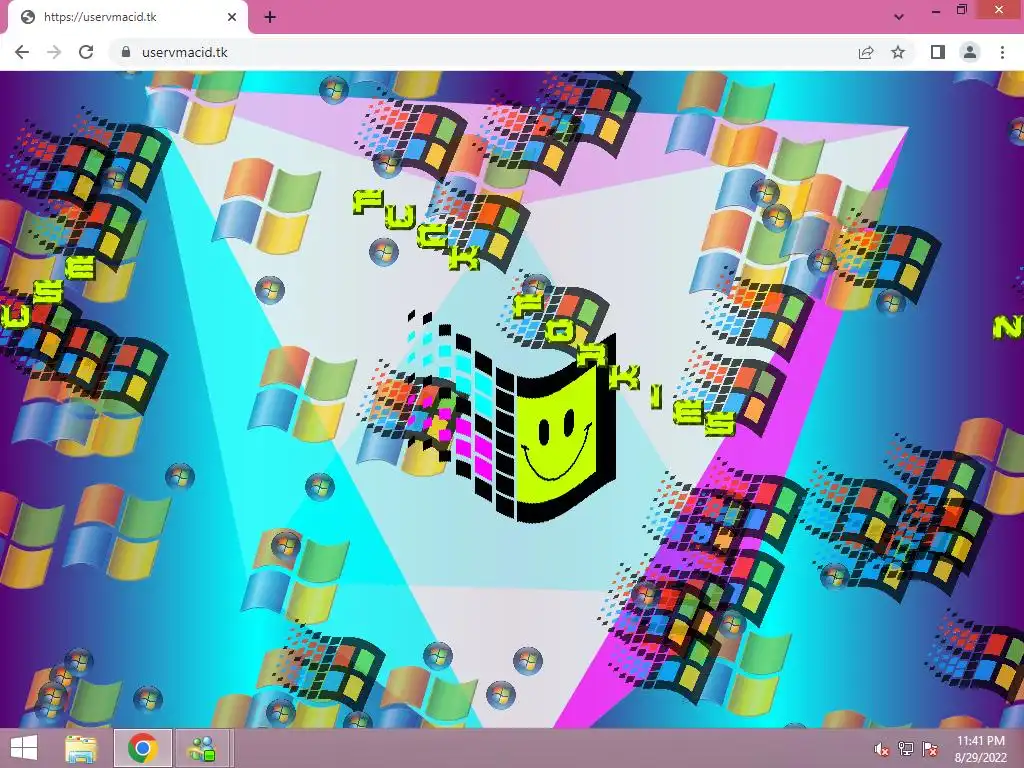The width and height of the screenshot is (1024, 768).
Task: Close the uservmacid.tk tab
Action: click(x=232, y=17)
